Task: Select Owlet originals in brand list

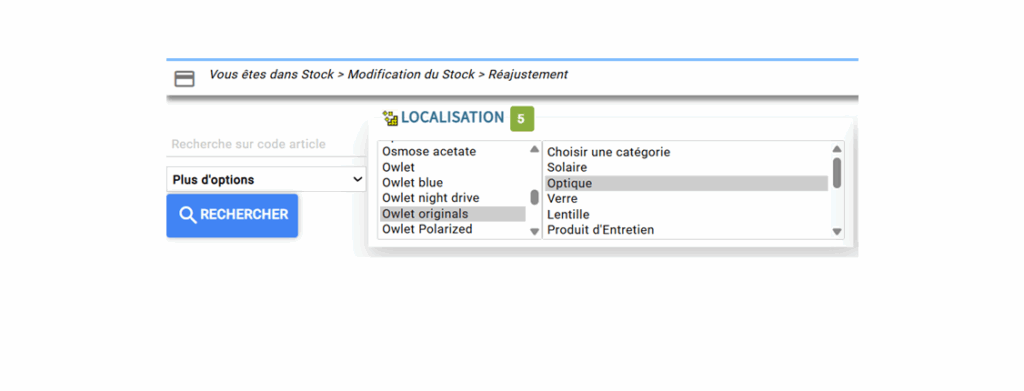Action: pos(453,214)
